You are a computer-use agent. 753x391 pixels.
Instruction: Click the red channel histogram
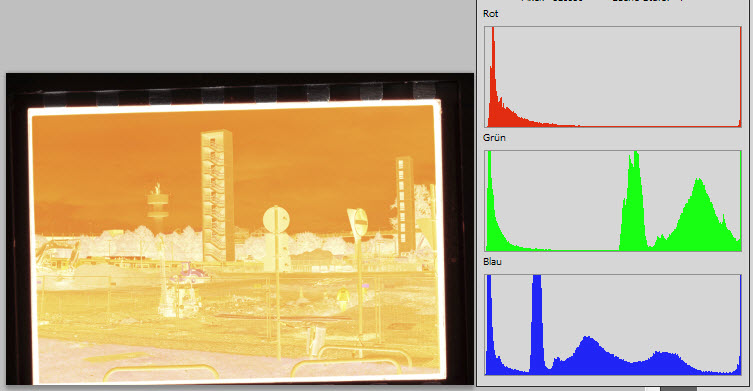pyautogui.click(x=613, y=77)
